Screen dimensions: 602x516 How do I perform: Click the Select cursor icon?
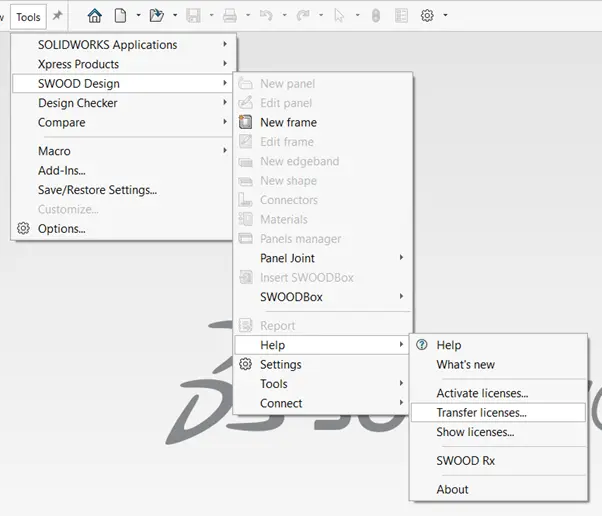pos(339,16)
